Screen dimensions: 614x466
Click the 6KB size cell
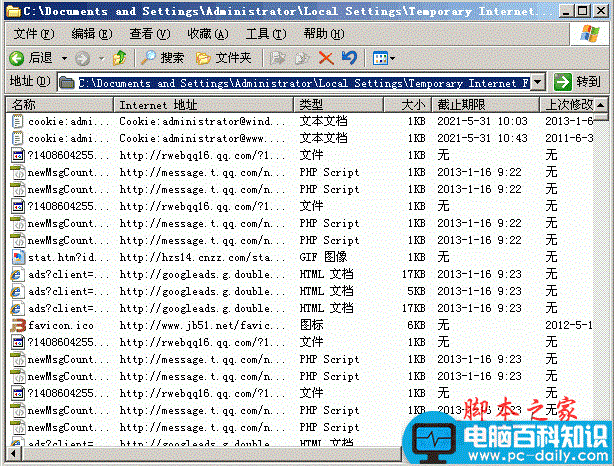[416, 325]
